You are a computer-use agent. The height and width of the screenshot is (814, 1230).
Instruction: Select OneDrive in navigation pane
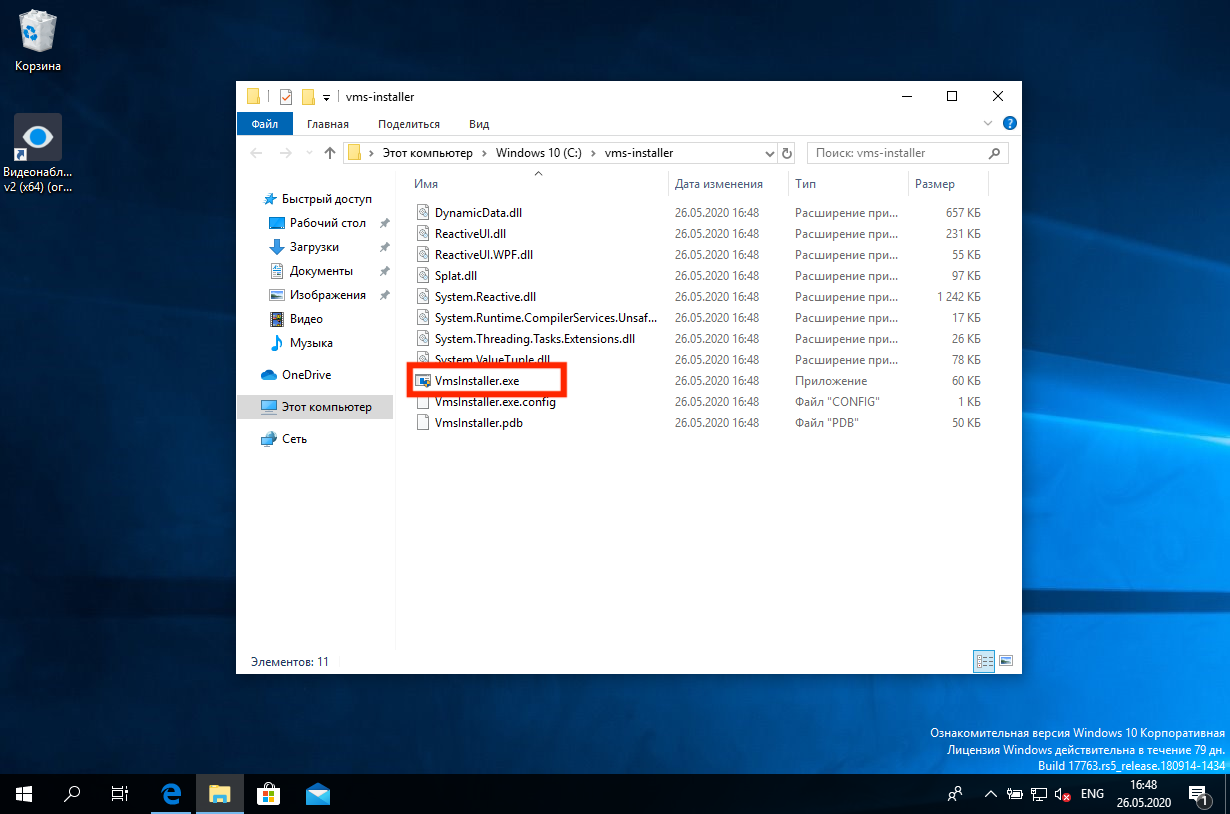(x=306, y=375)
